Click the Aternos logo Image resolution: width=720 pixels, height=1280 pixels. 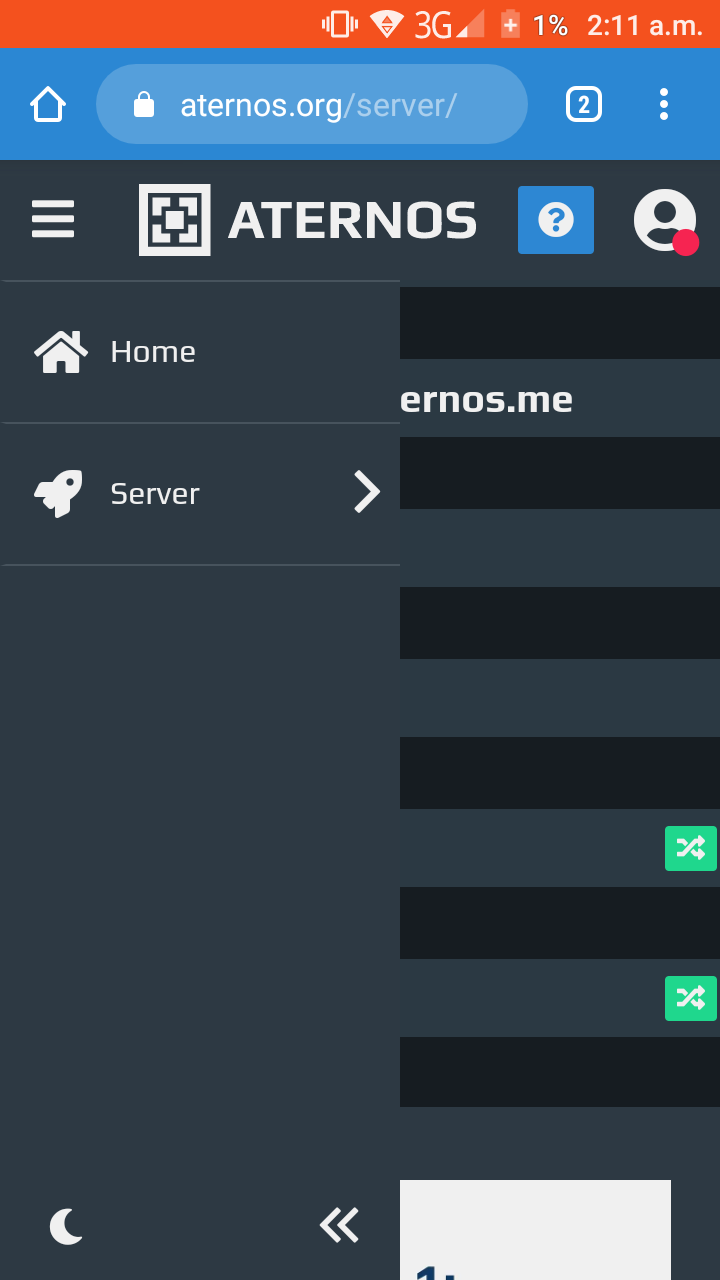pos(174,220)
